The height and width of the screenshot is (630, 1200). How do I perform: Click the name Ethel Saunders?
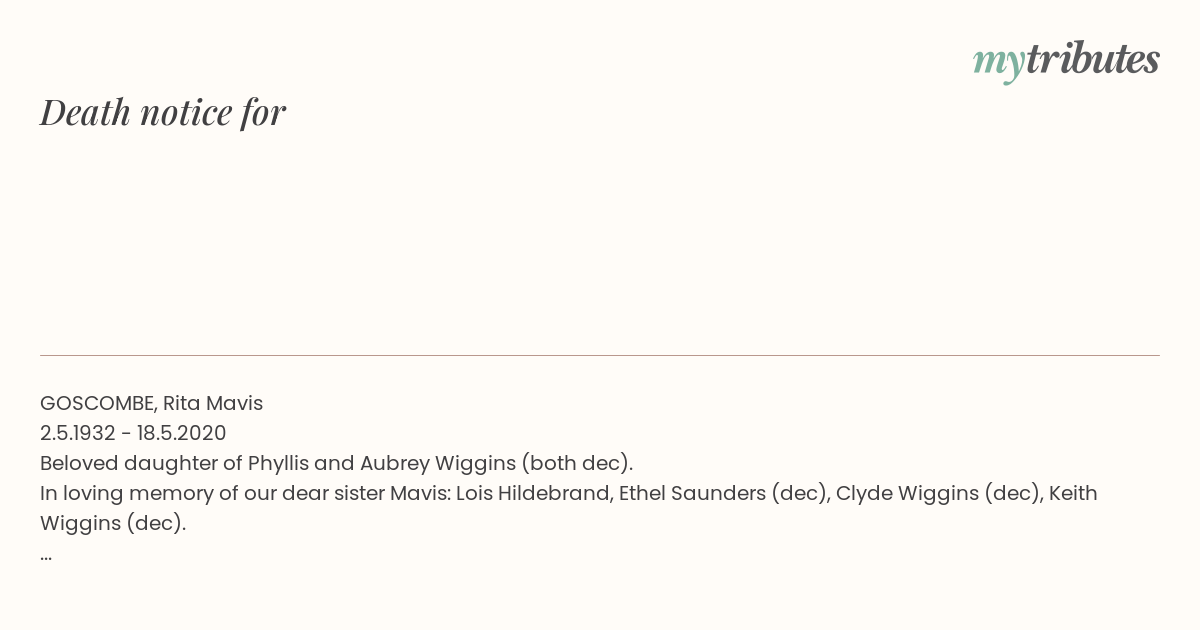point(692,494)
